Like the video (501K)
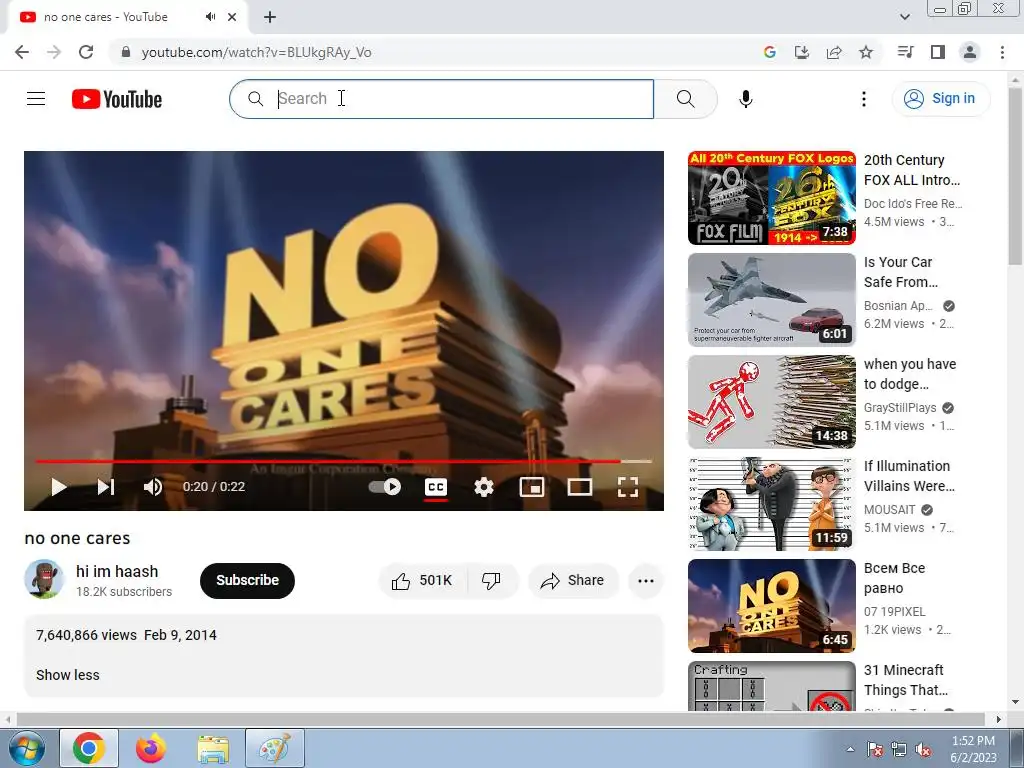 [422, 581]
